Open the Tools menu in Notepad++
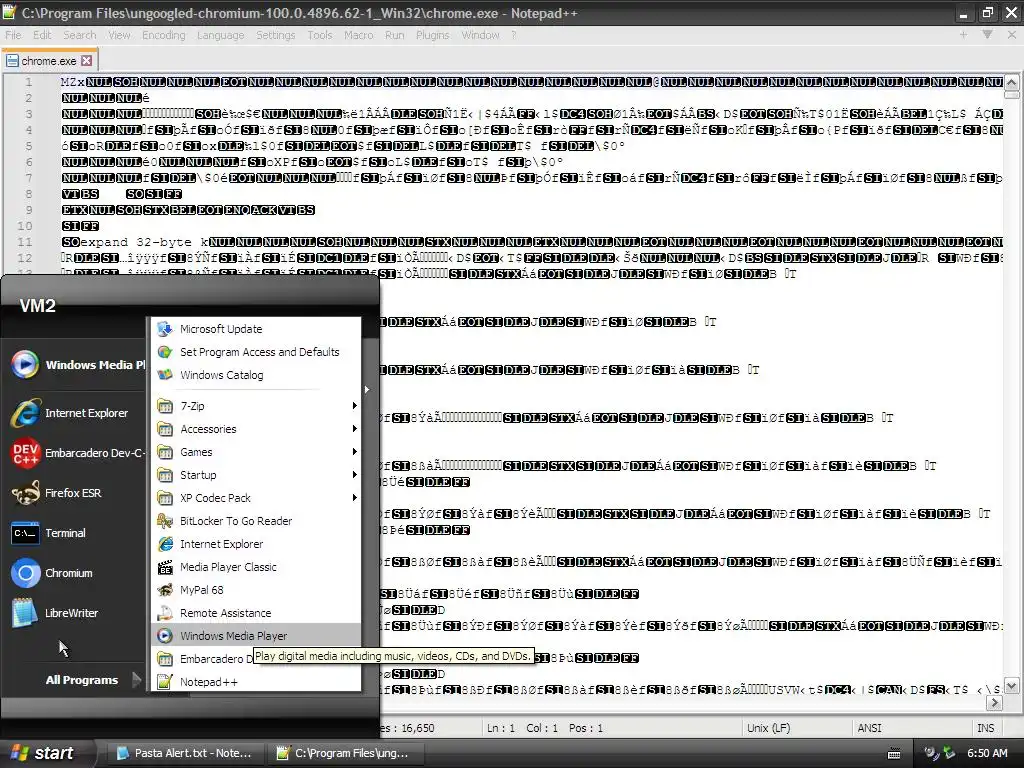Image resolution: width=1024 pixels, height=768 pixels. pos(319,35)
